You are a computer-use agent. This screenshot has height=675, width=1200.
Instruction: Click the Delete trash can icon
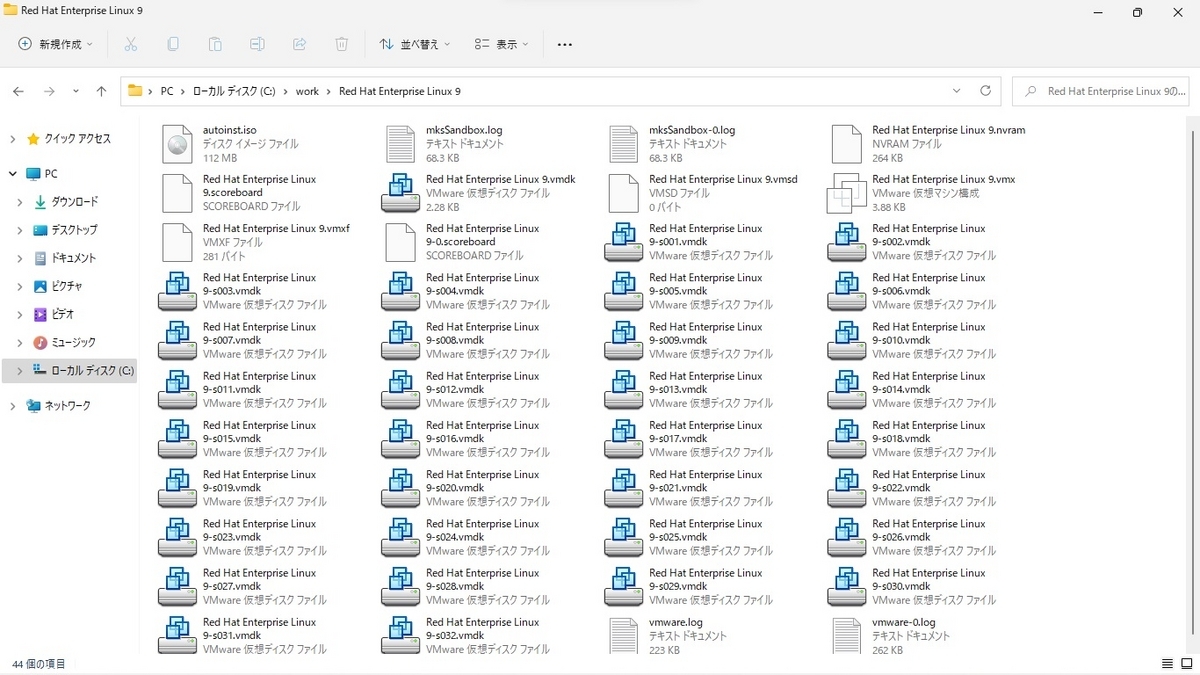(341, 44)
